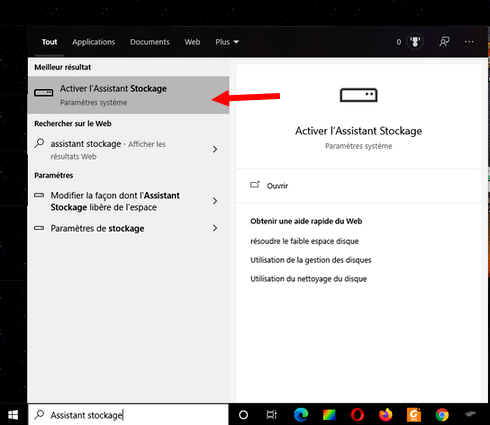Click Ouvrir to open the setting
This screenshot has width=490, height=425.
tap(277, 186)
